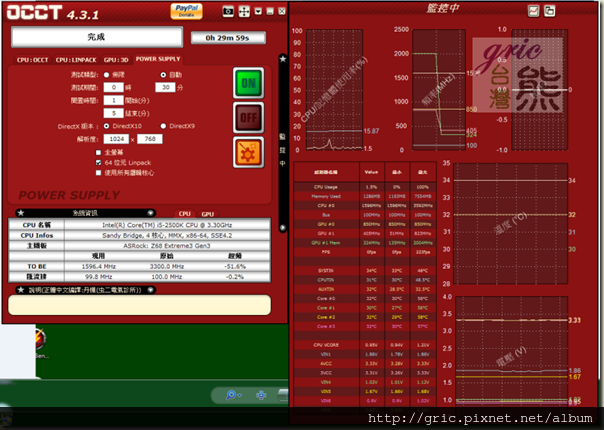
Task: Click the AVCC voltage row in the sensor table
Action: coord(365,364)
